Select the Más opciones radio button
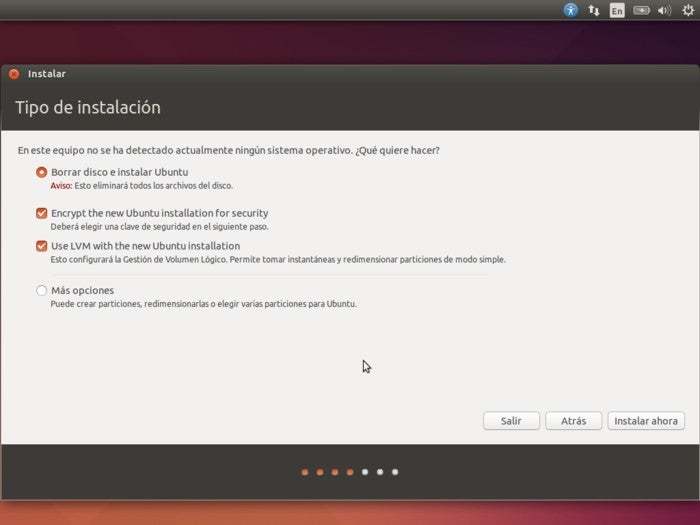The height and width of the screenshot is (525, 700). tap(42, 291)
